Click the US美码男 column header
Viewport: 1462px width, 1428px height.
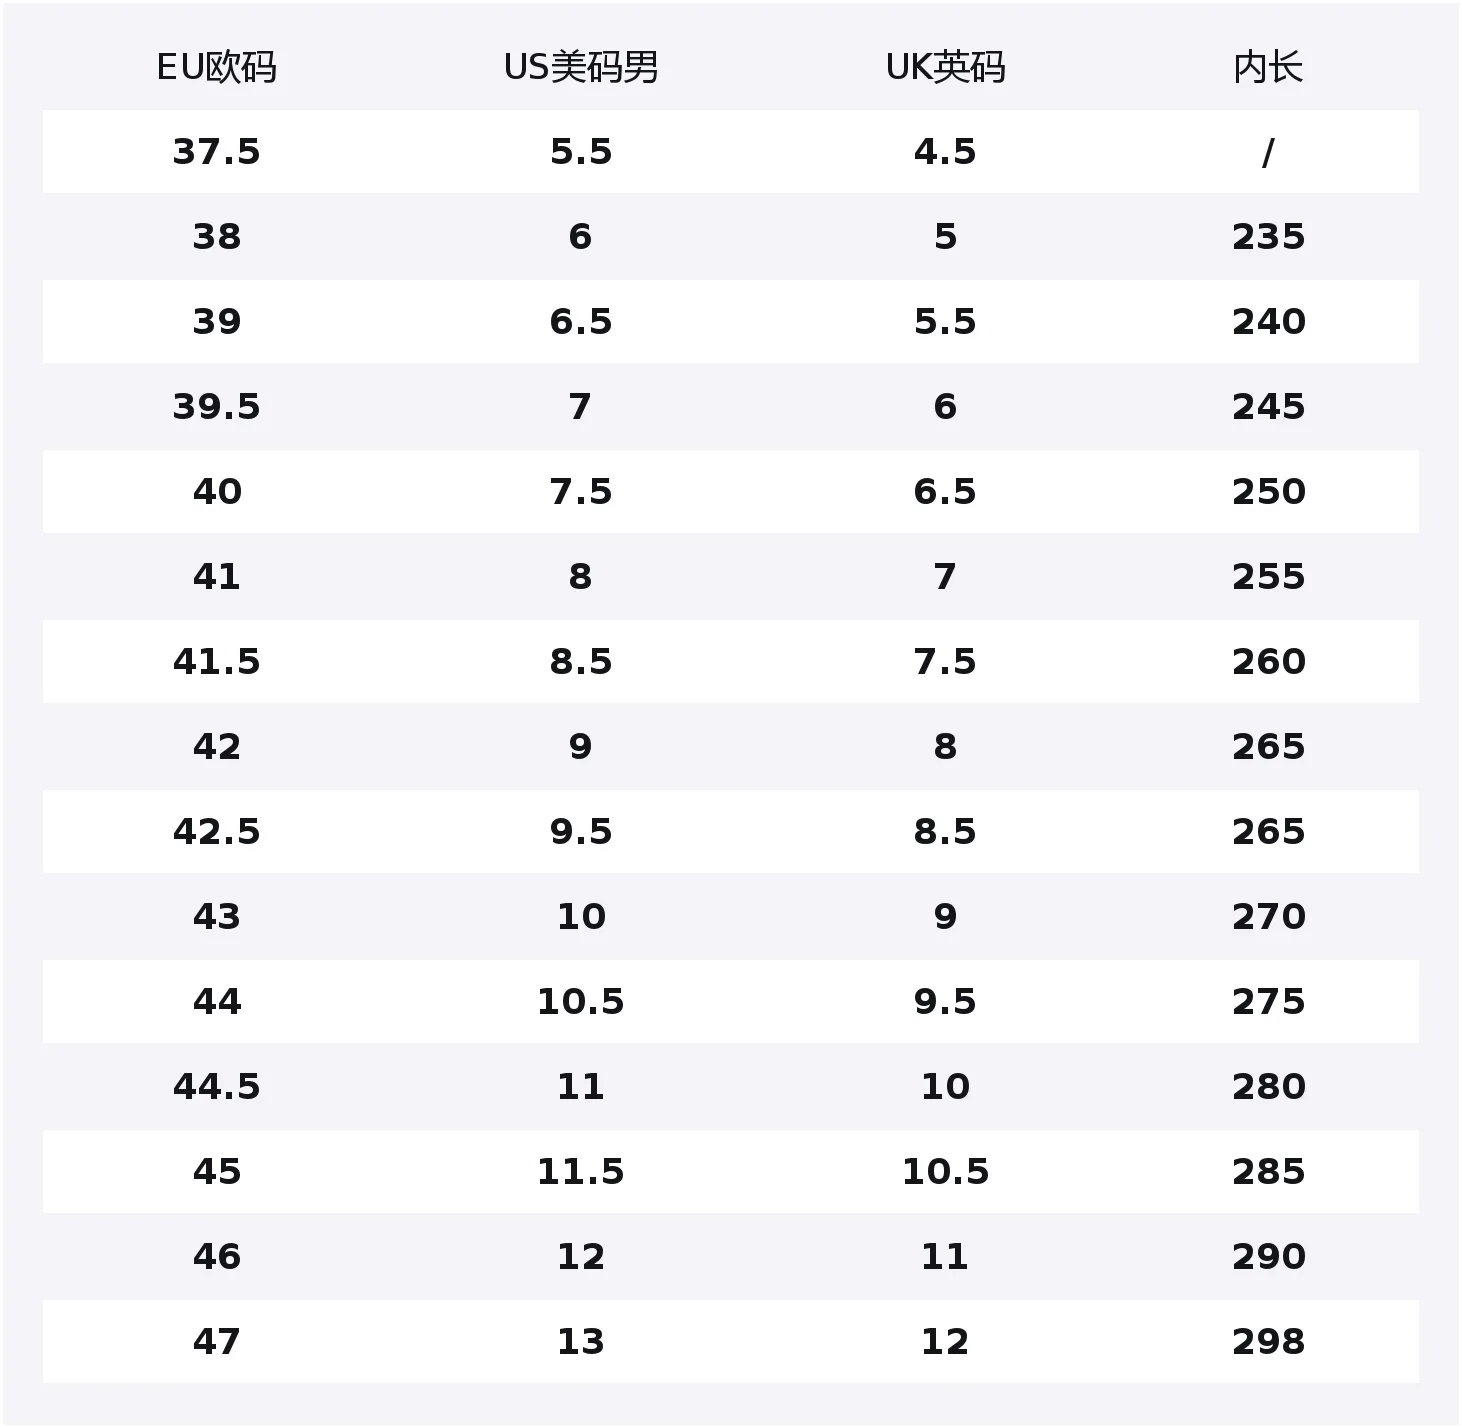[581, 67]
